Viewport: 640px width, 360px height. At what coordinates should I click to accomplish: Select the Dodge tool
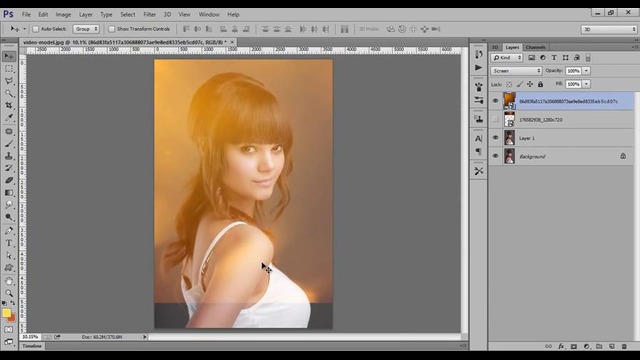(9, 217)
